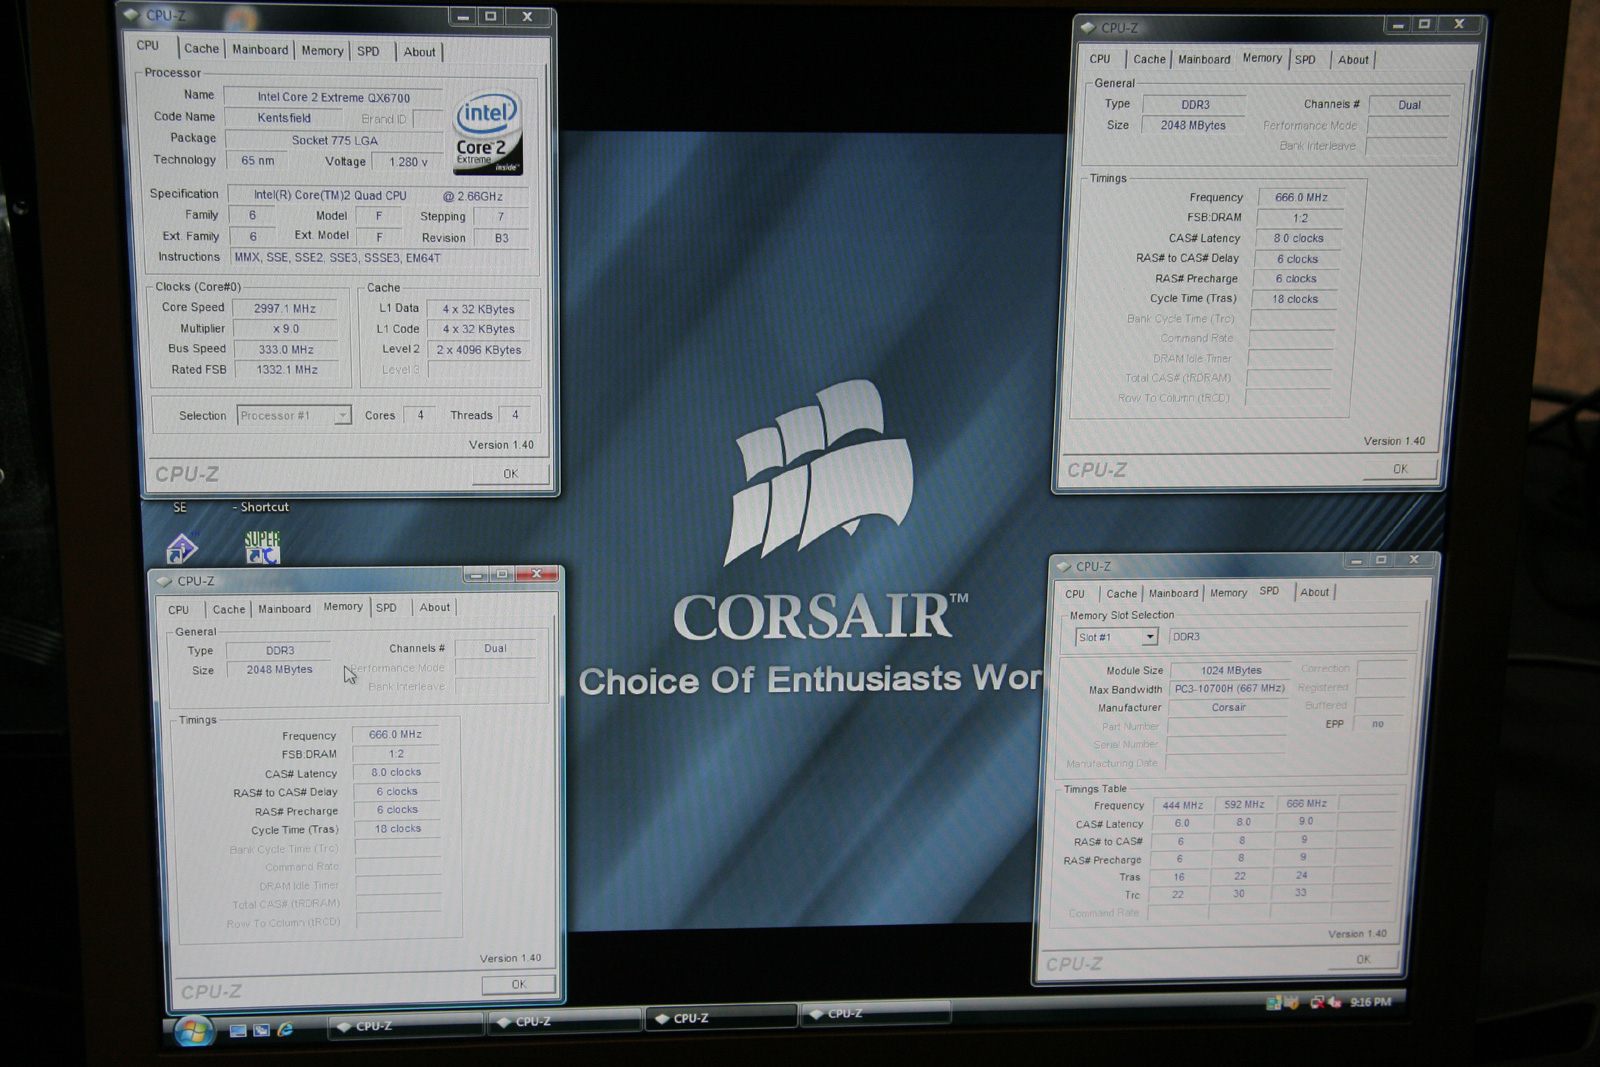Viewport: 1600px width, 1067px height.
Task: Open the Processor #1 selection dropdown
Action: [342, 415]
